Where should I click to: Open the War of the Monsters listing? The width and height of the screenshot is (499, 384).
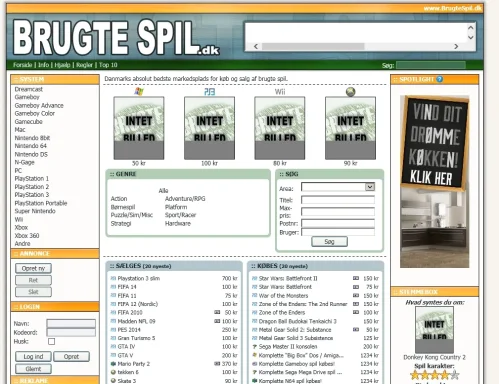[283, 296]
